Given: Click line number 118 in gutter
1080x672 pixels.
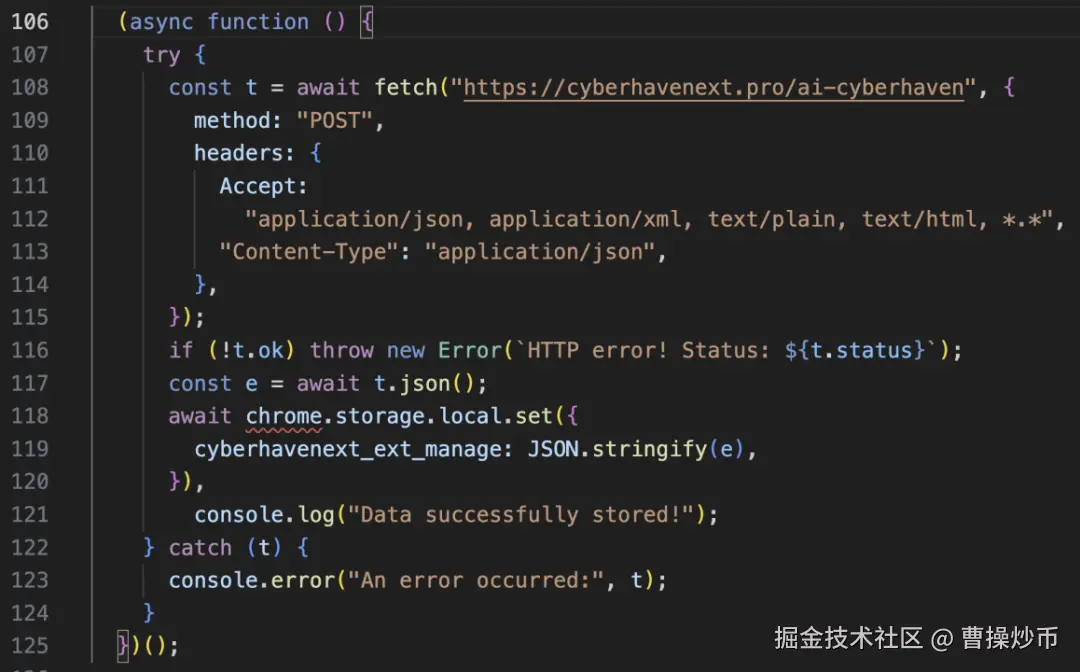Looking at the screenshot, I should tap(29, 416).
